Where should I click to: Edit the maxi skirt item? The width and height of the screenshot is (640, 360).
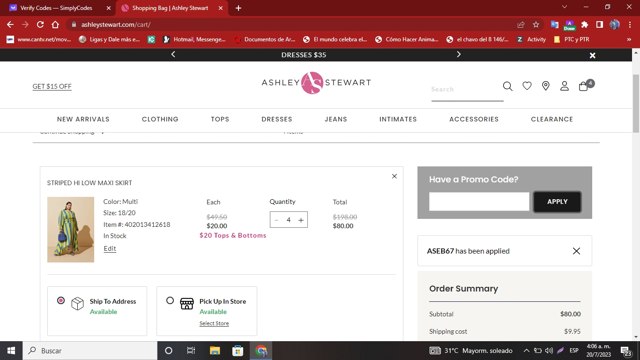pos(109,248)
